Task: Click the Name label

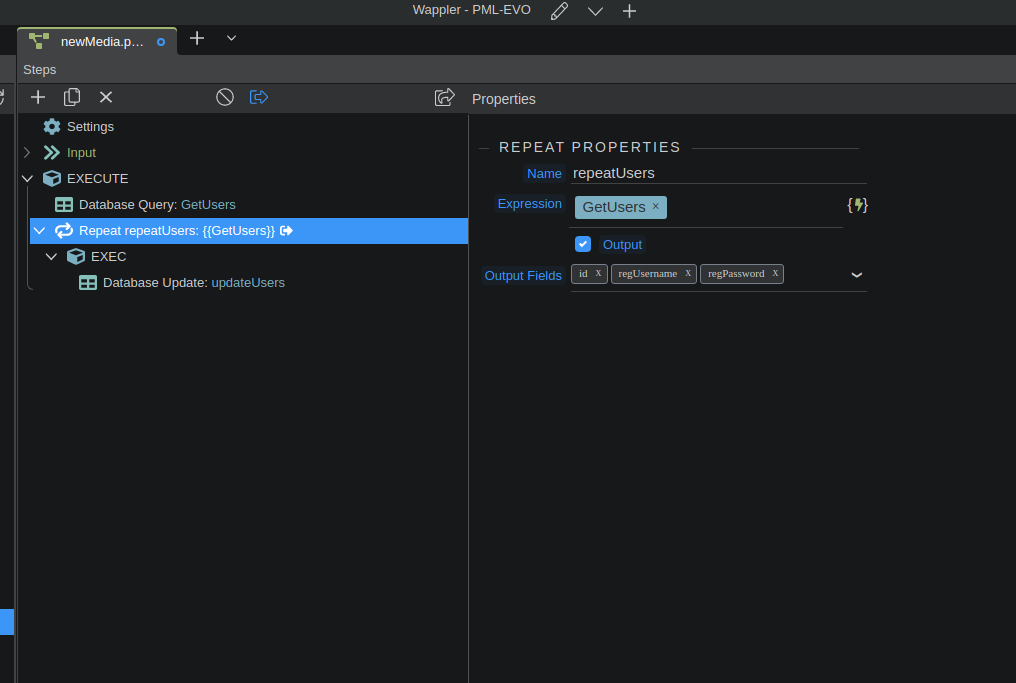Action: 544,174
